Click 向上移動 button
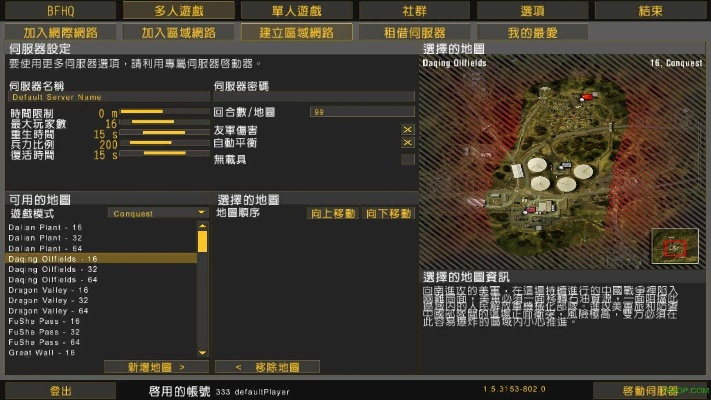This screenshot has width=711, height=400. (333, 213)
